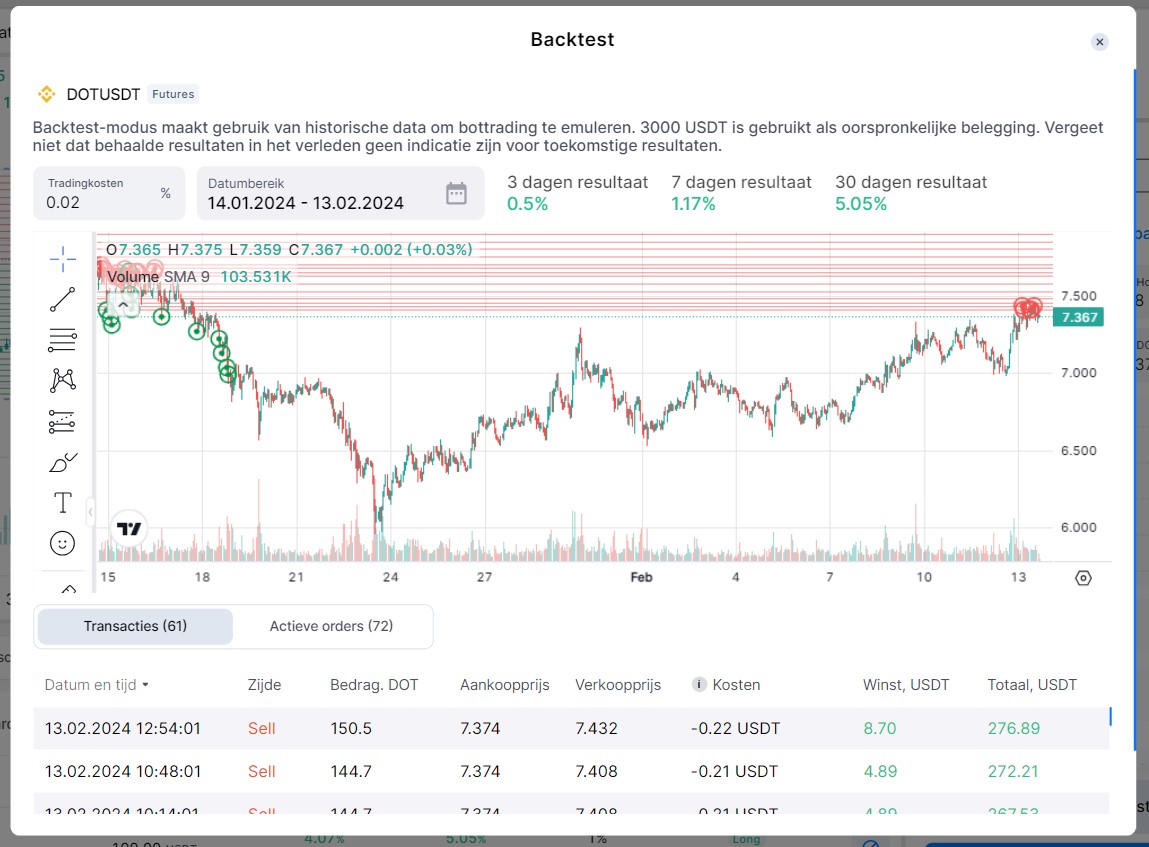Viewport: 1149px width, 847px height.
Task: Open the Fibonacci retracement tool
Action: coord(62,340)
